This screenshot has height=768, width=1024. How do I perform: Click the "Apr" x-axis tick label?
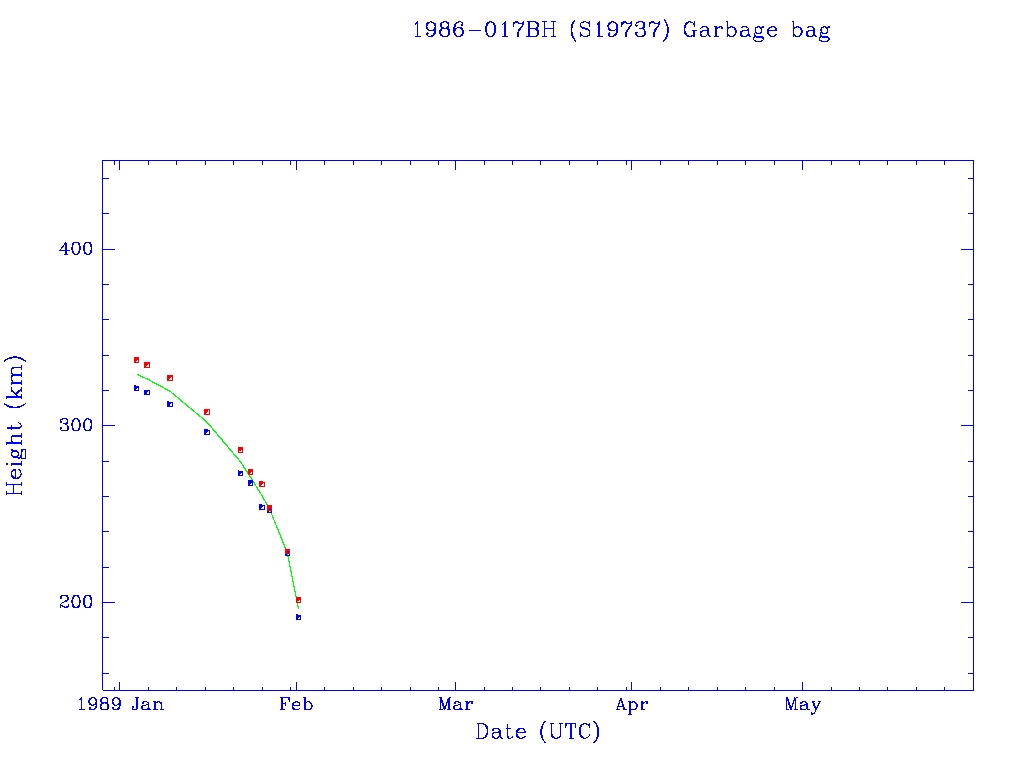coord(631,705)
